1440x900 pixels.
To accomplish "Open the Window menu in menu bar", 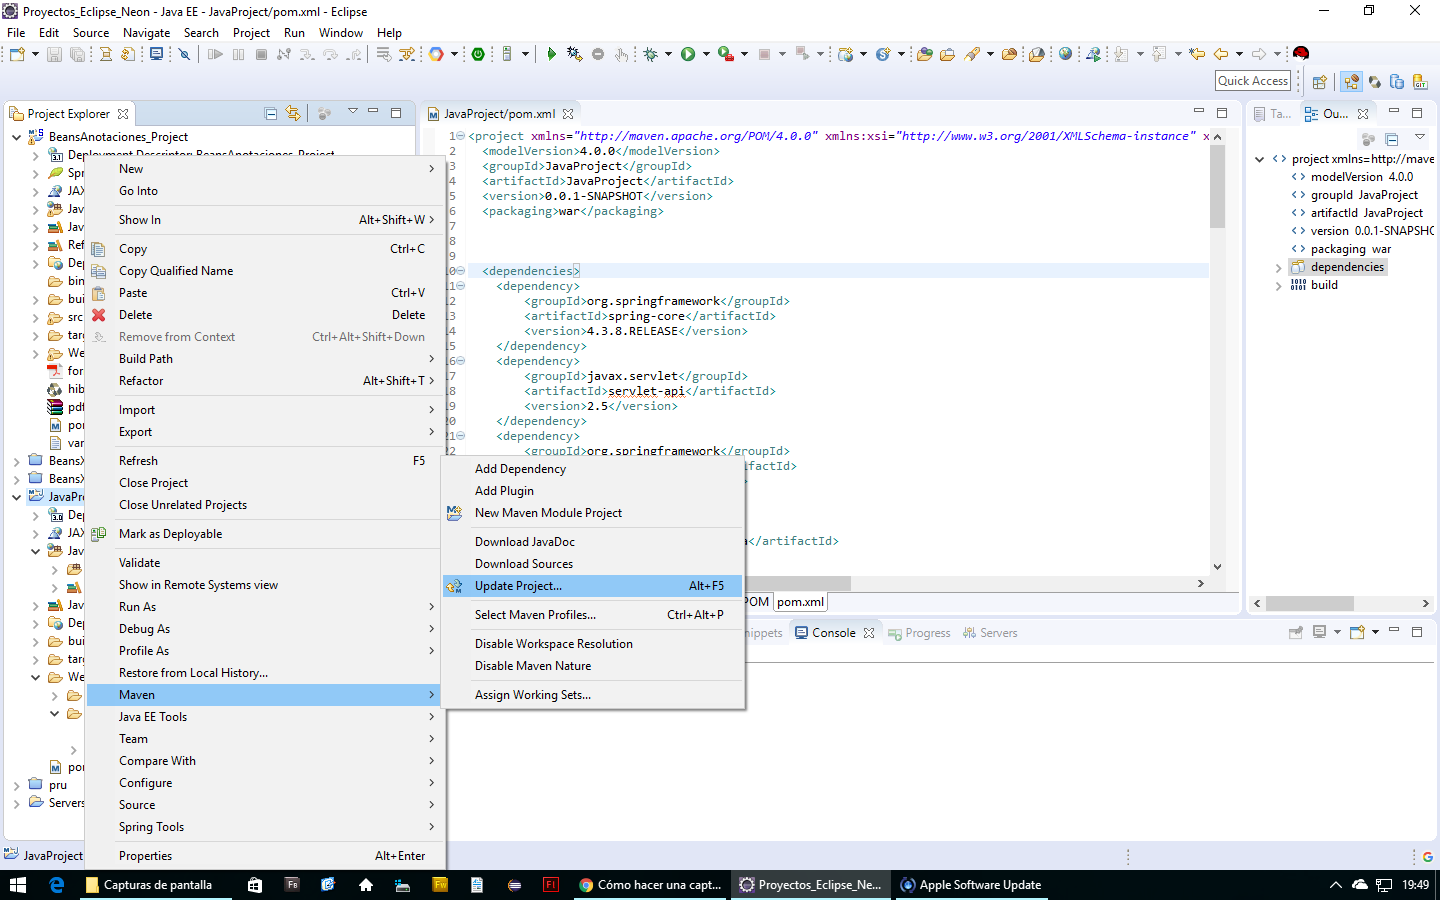I will point(341,33).
